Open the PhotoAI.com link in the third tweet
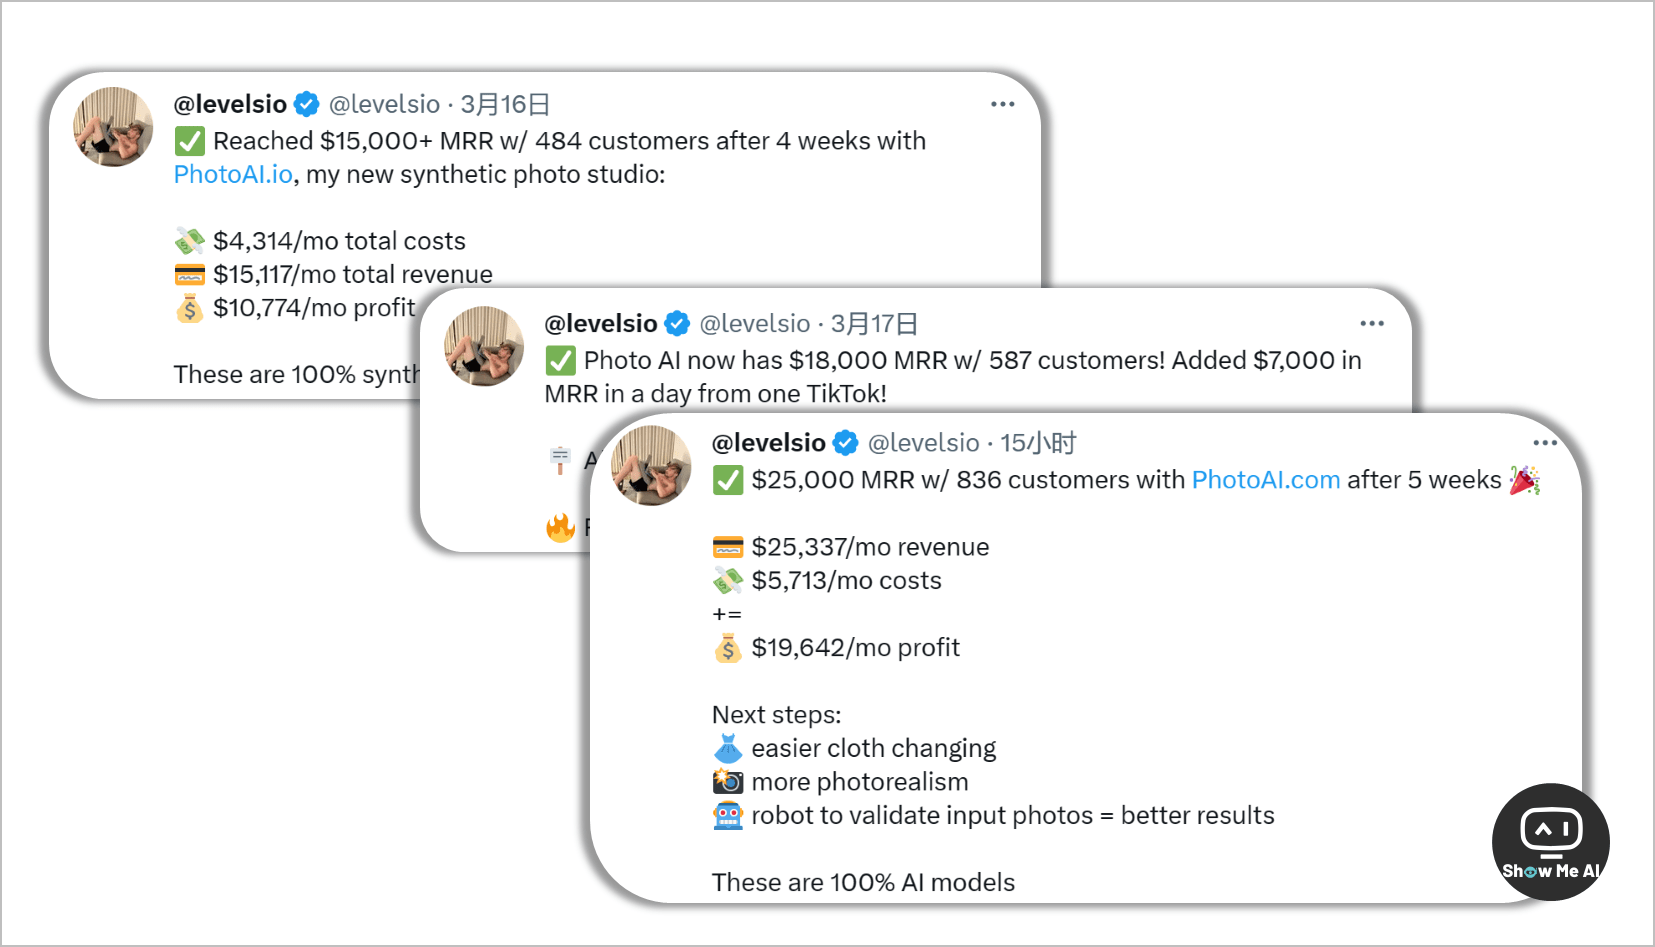Viewport: 1655px width, 947px height. coord(1265,480)
